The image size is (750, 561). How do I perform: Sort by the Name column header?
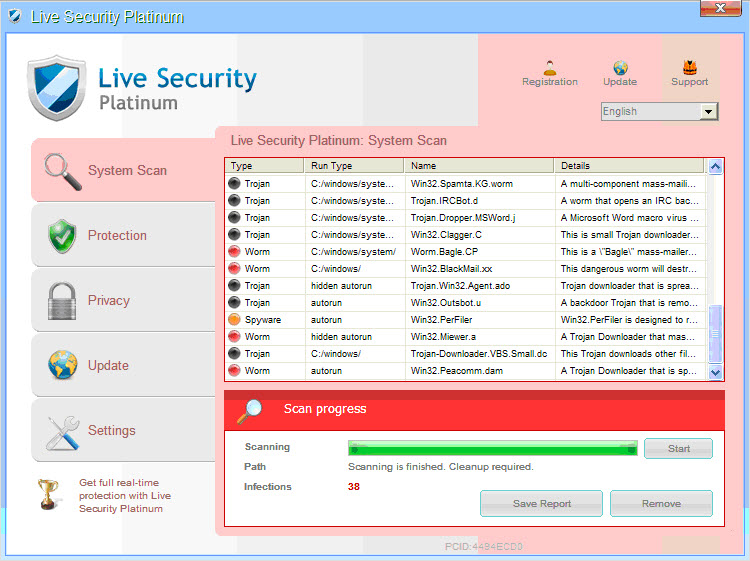click(479, 165)
